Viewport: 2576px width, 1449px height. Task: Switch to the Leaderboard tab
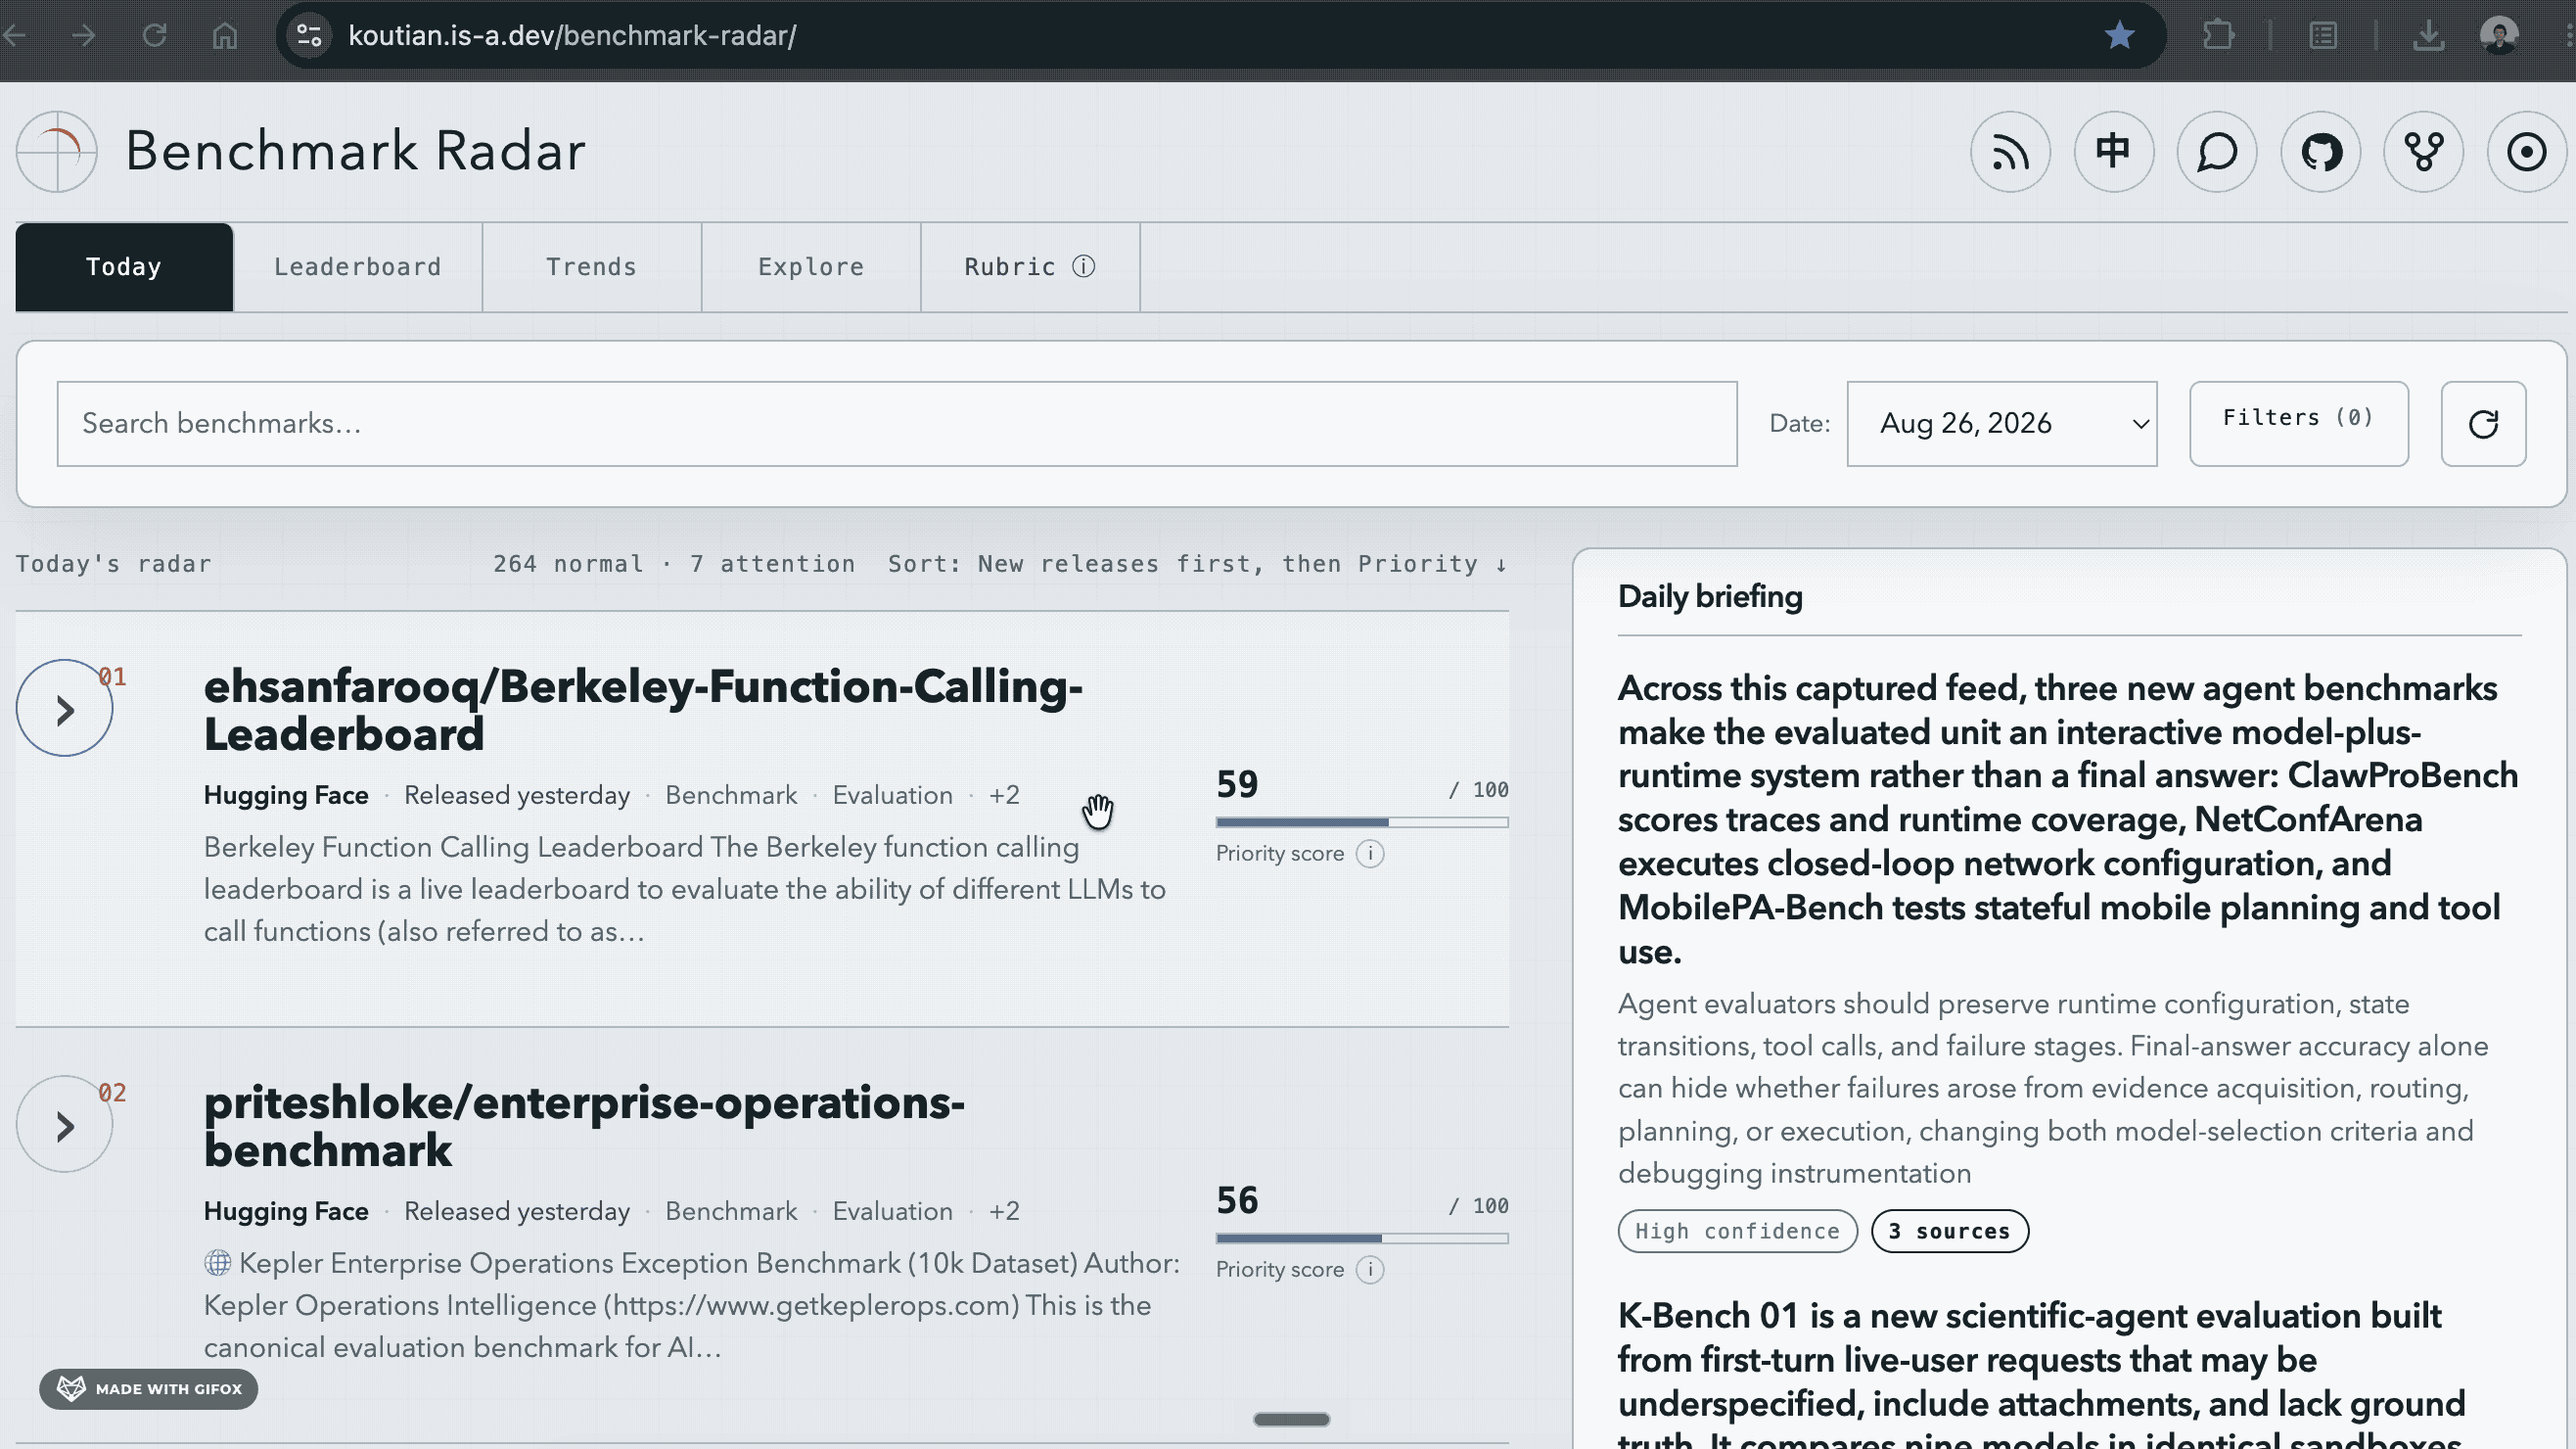[x=358, y=267]
